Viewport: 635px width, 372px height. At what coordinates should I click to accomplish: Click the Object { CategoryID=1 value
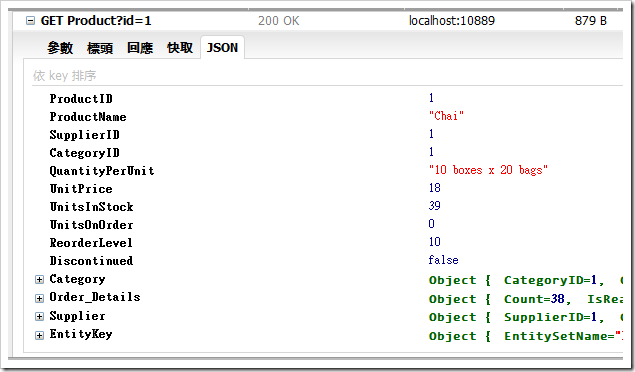point(526,280)
